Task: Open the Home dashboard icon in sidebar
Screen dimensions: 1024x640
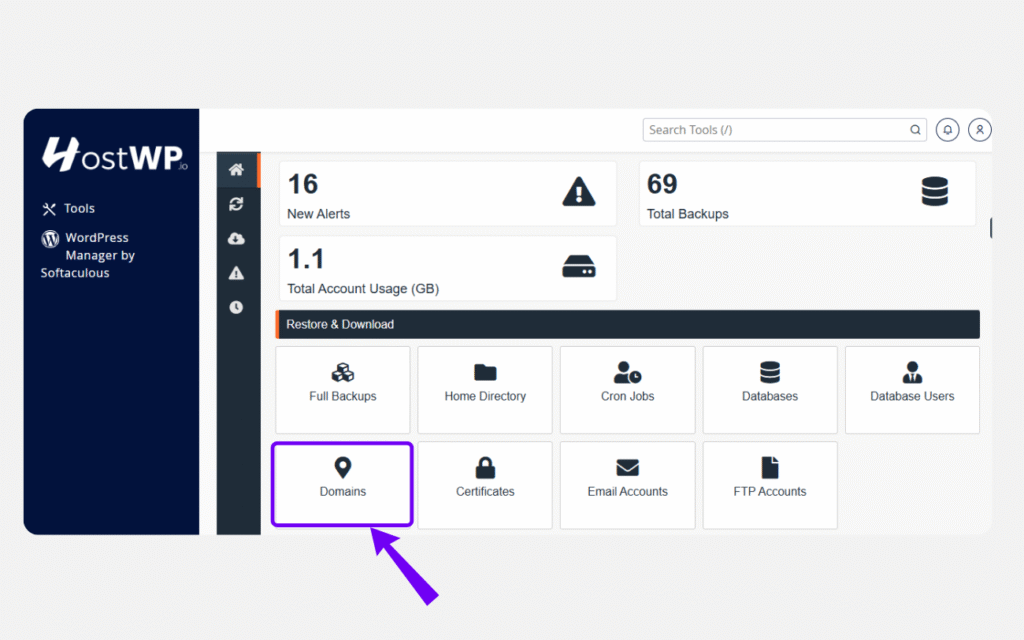Action: (237, 170)
